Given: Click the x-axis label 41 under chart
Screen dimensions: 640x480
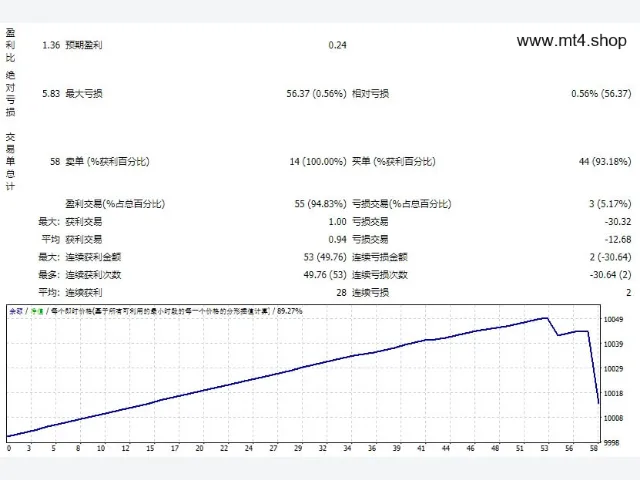Looking at the screenshot, I should pos(421,448).
